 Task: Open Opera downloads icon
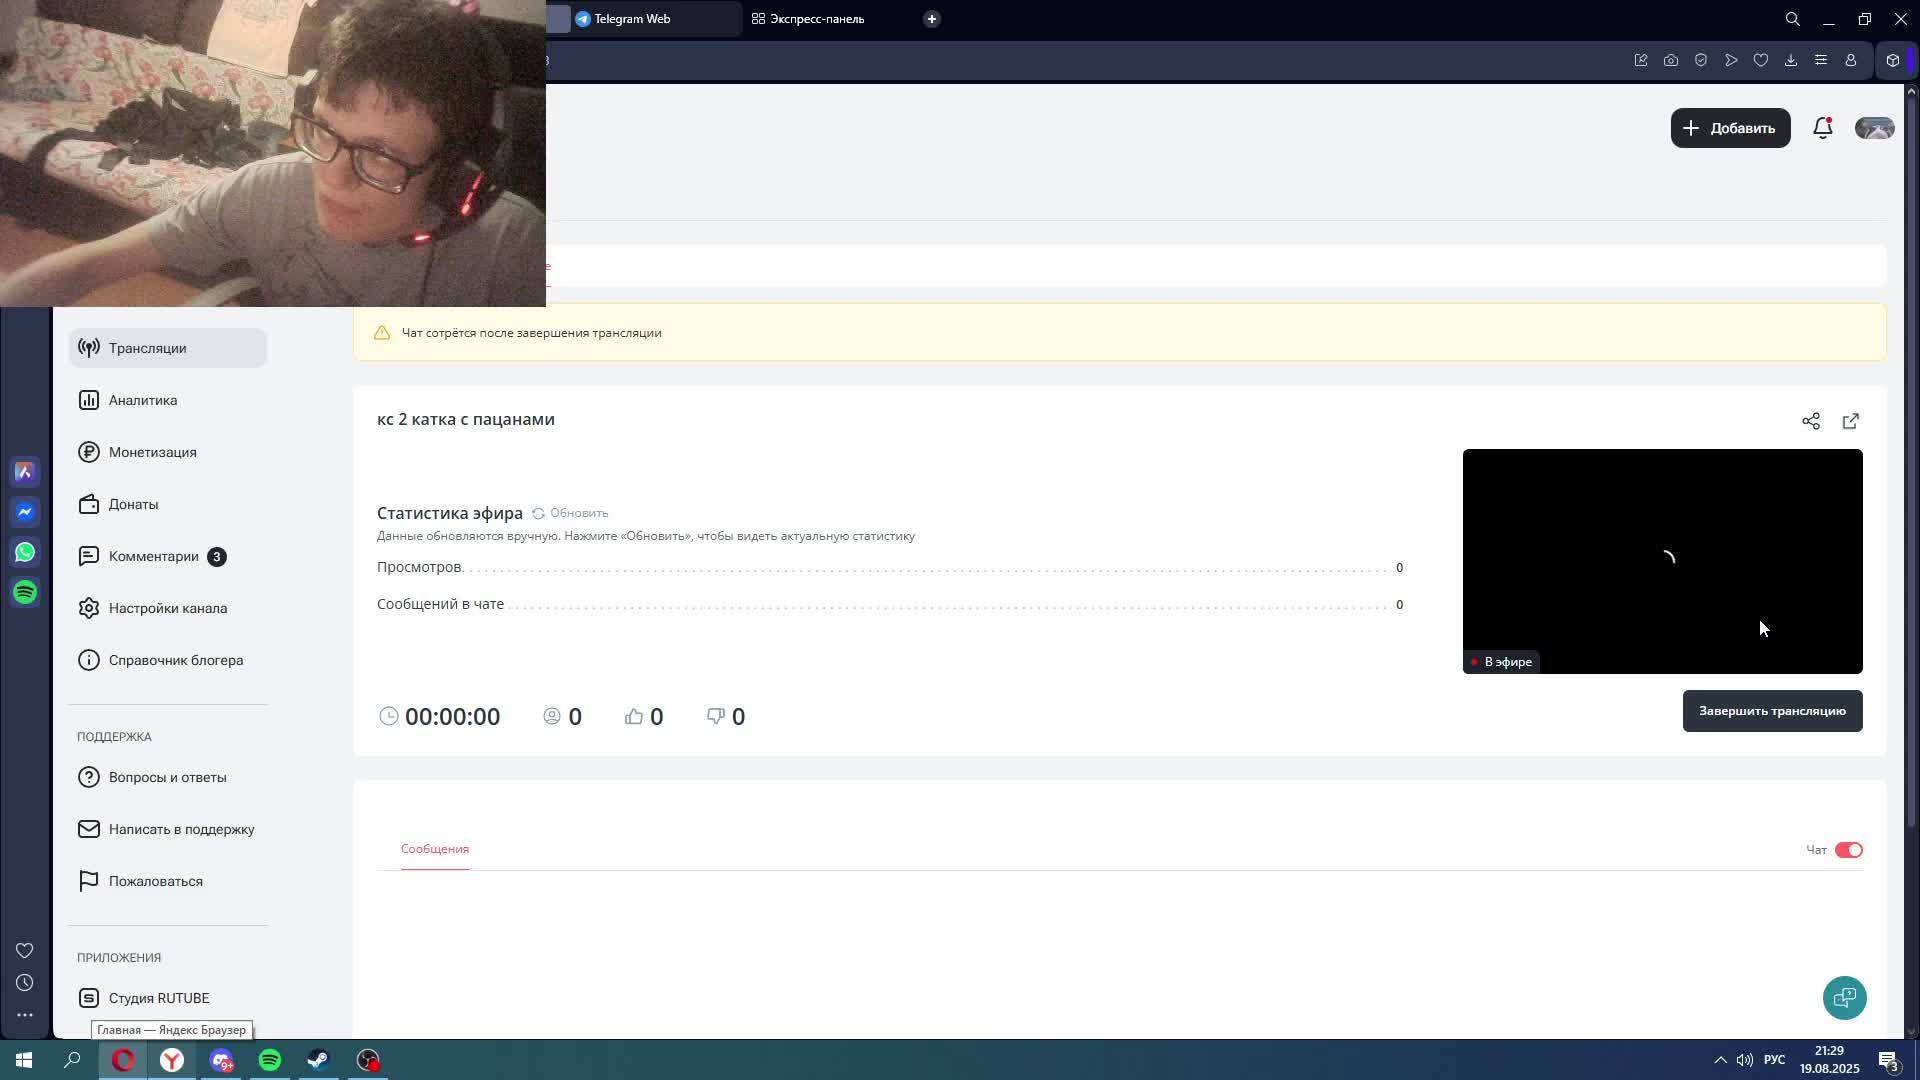click(1790, 60)
